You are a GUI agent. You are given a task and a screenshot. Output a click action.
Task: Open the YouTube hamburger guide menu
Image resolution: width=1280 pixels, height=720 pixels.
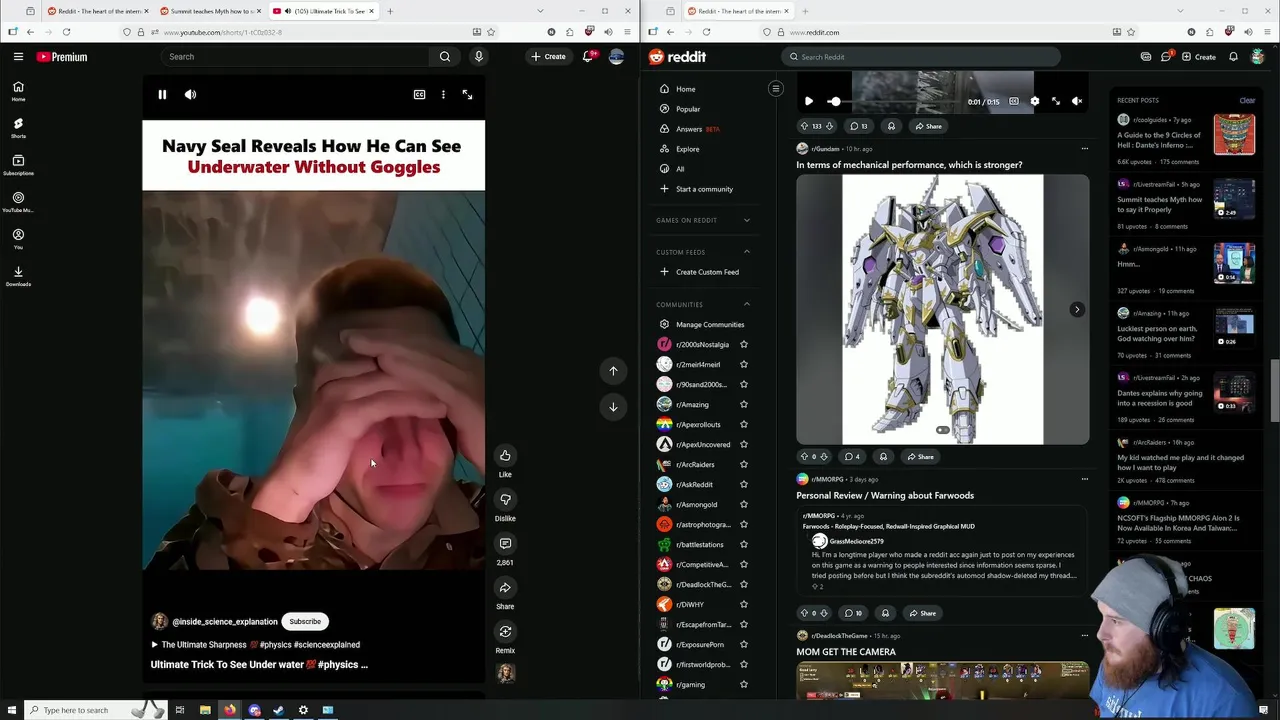coord(18,57)
